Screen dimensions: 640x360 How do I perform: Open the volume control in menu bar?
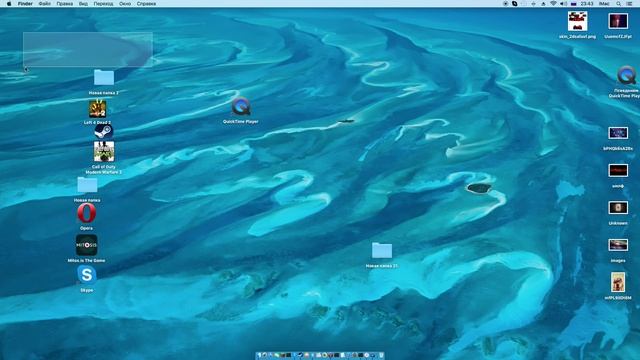[x=563, y=4]
